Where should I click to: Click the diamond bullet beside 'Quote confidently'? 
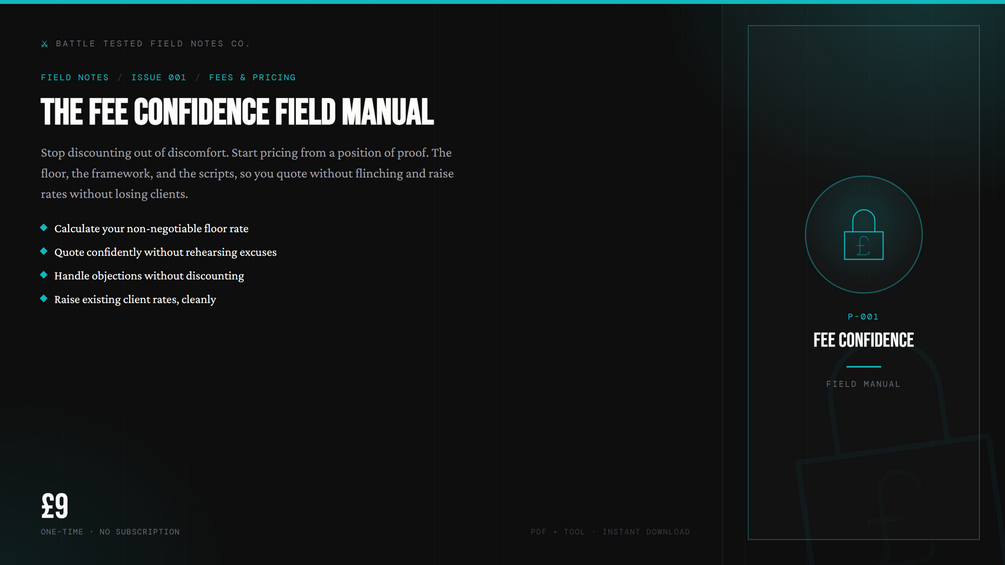coord(44,251)
